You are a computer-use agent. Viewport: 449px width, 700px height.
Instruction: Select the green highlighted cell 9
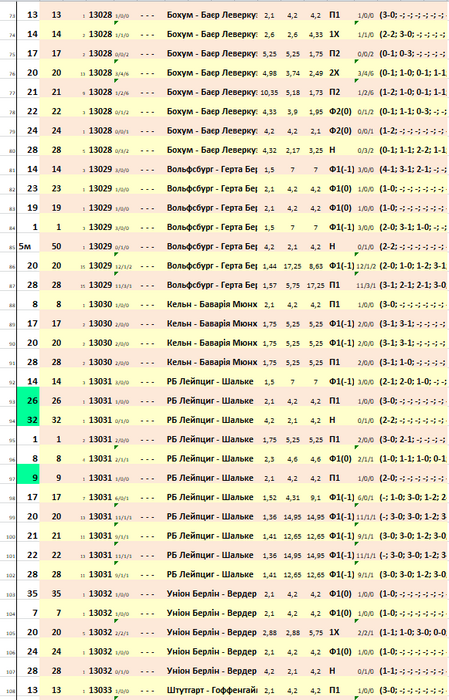[28, 478]
